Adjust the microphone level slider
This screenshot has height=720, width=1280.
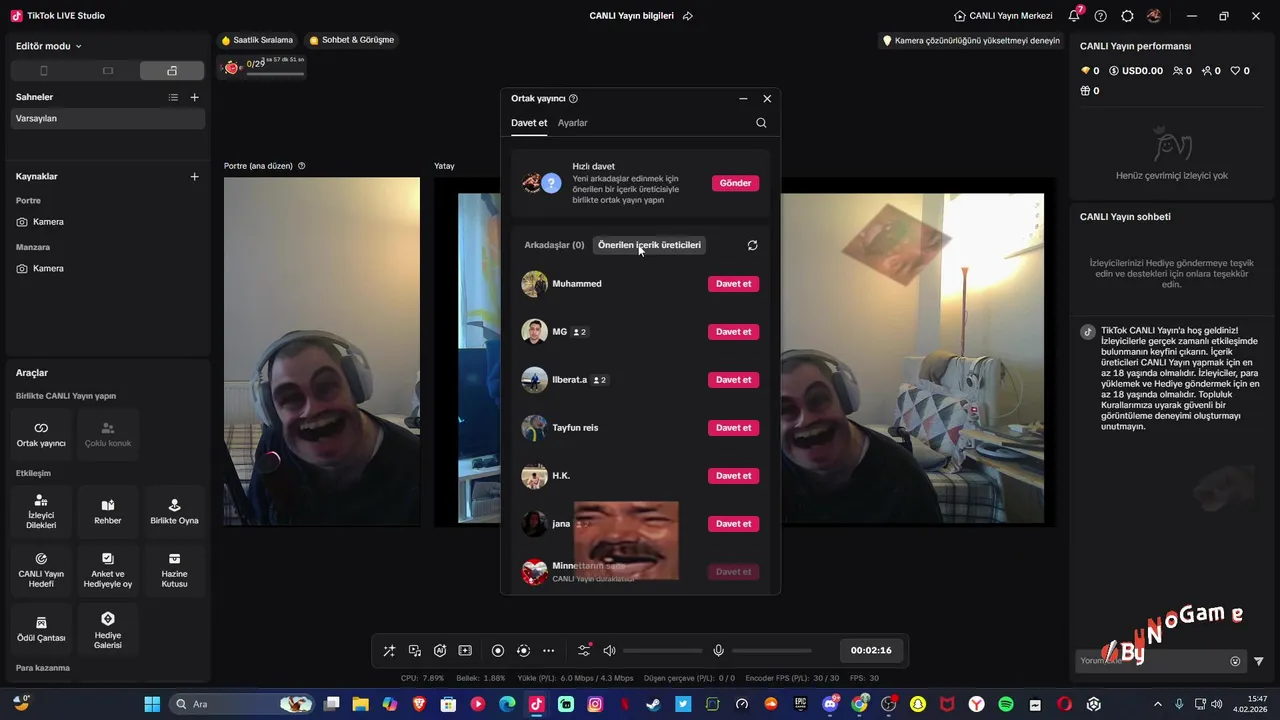click(x=772, y=651)
